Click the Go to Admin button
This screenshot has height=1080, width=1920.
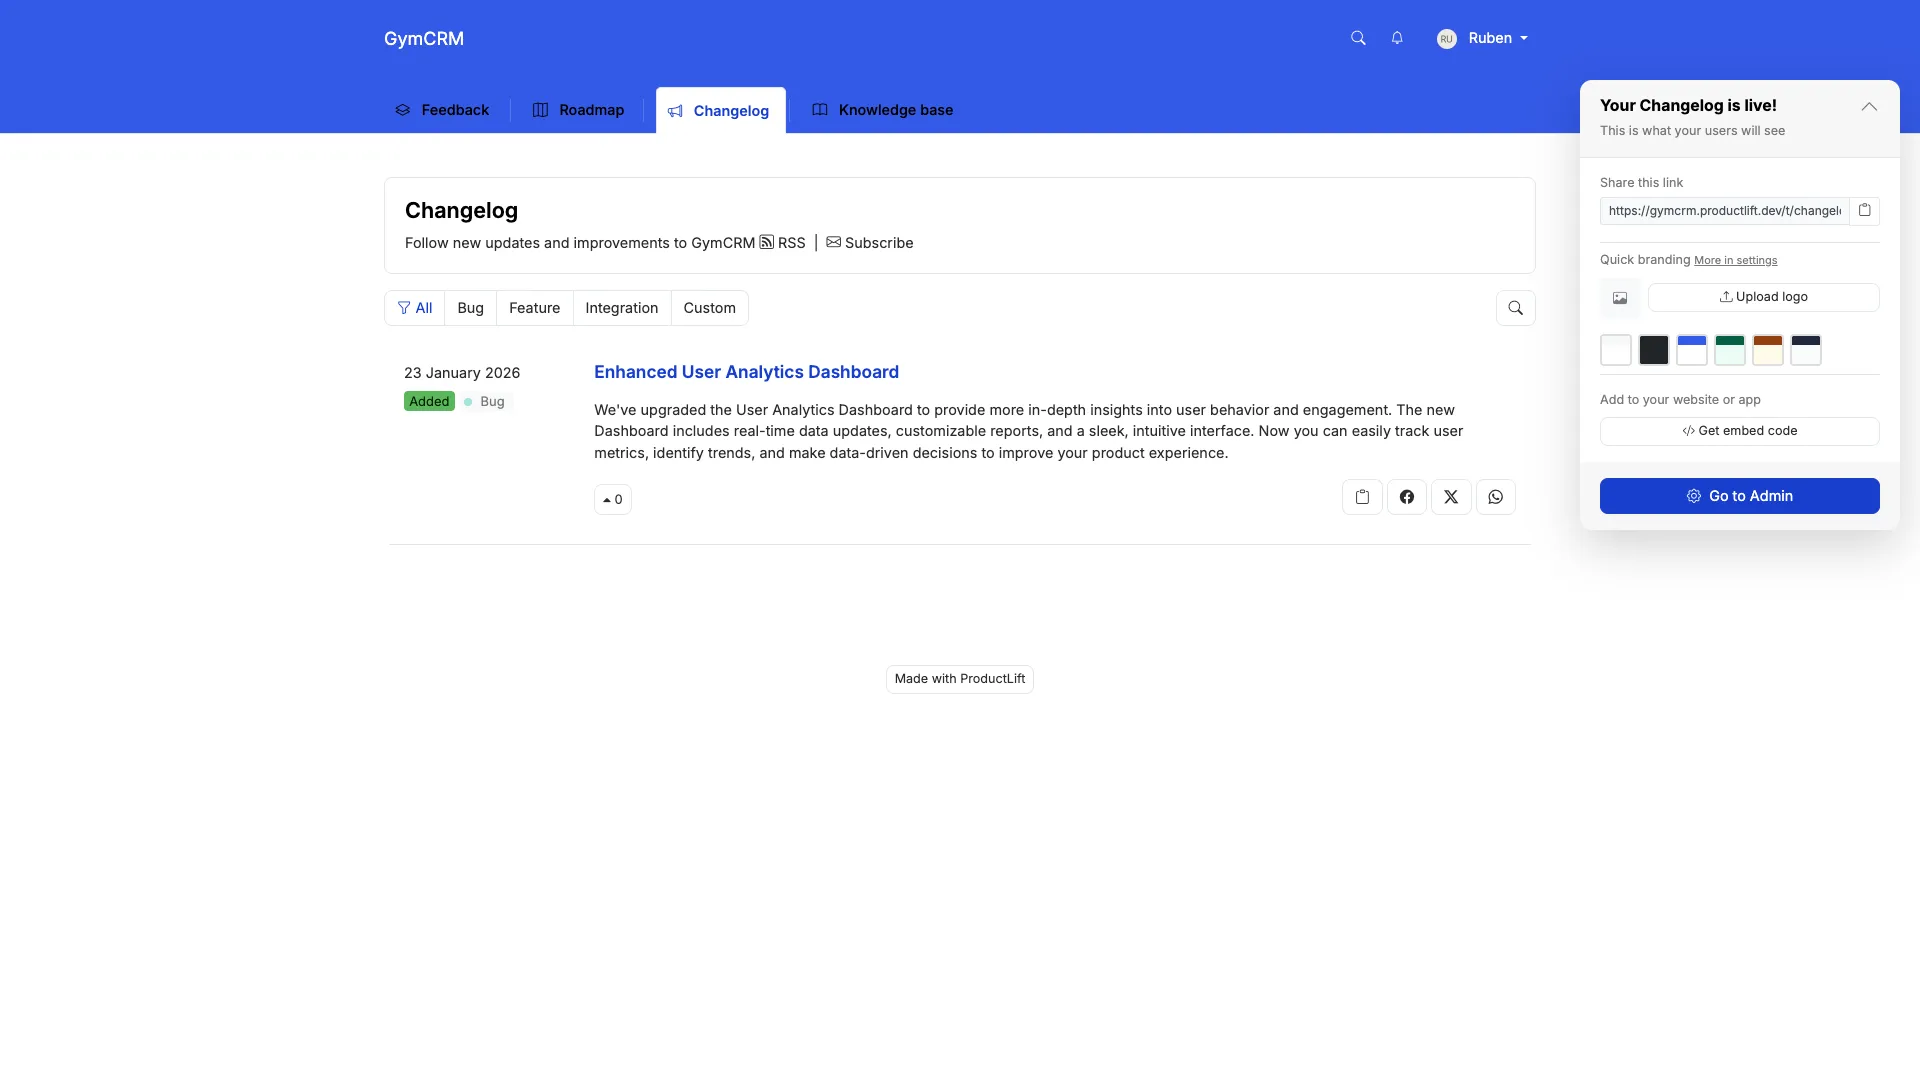click(x=1739, y=495)
